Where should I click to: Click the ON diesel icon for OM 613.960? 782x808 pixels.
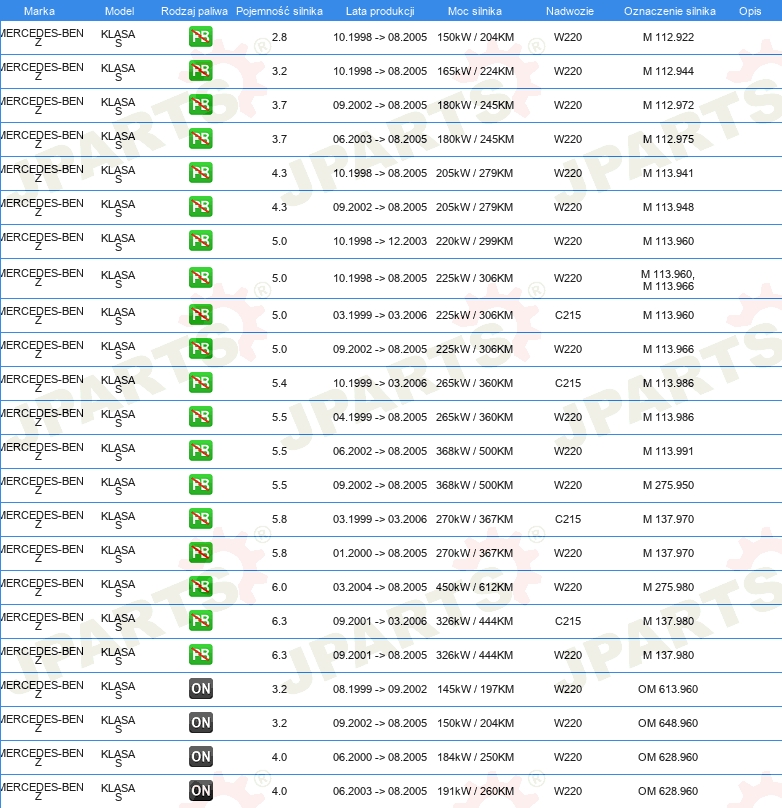(x=201, y=689)
